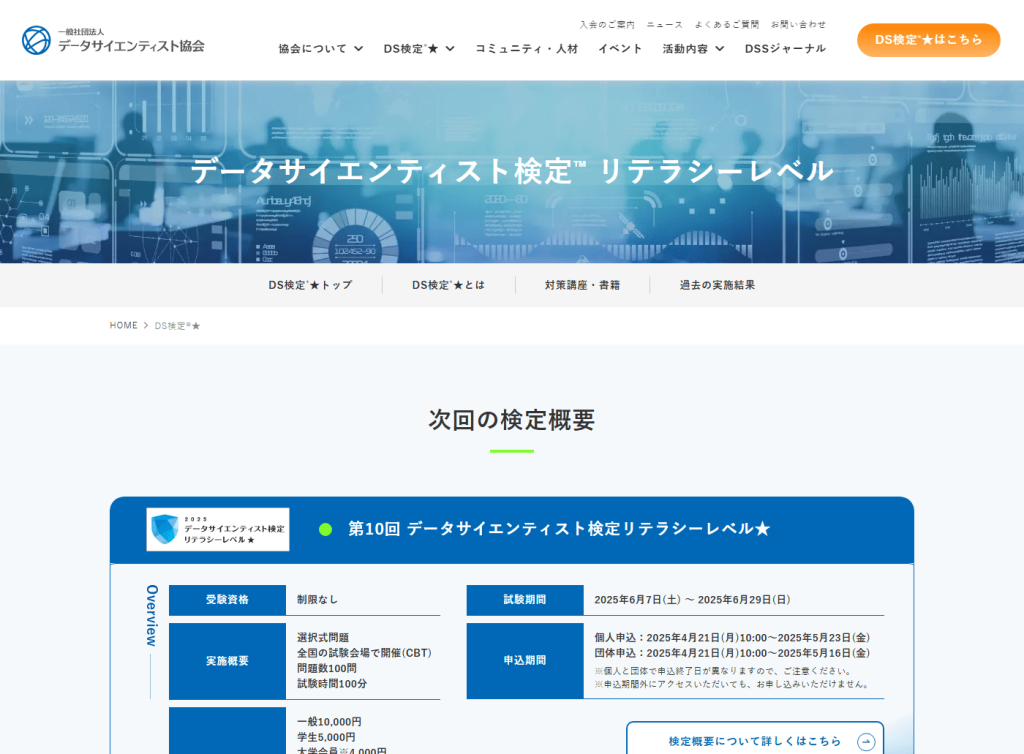
Task: Click the よくあるご質問 link
Action: point(727,25)
